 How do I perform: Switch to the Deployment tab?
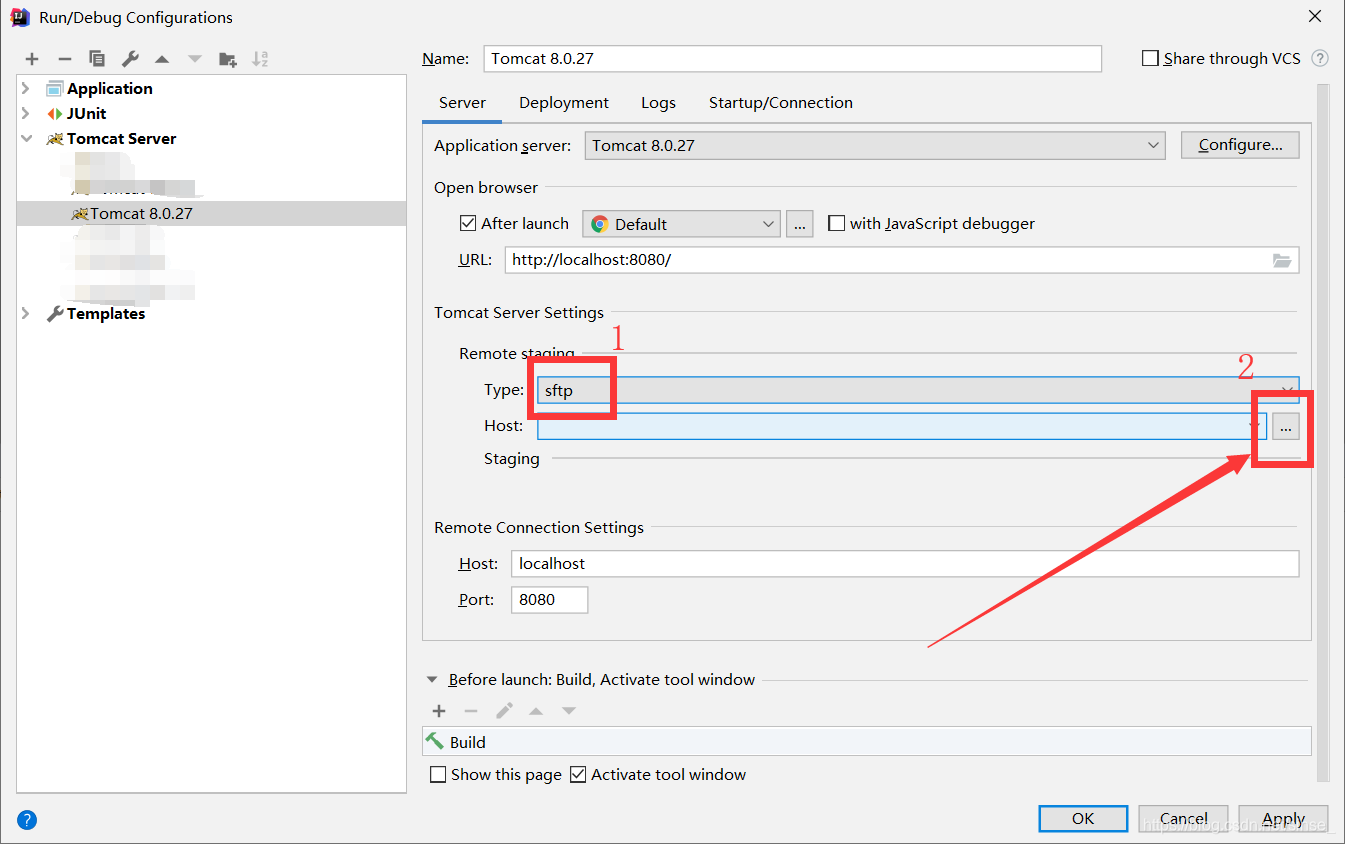pyautogui.click(x=564, y=103)
